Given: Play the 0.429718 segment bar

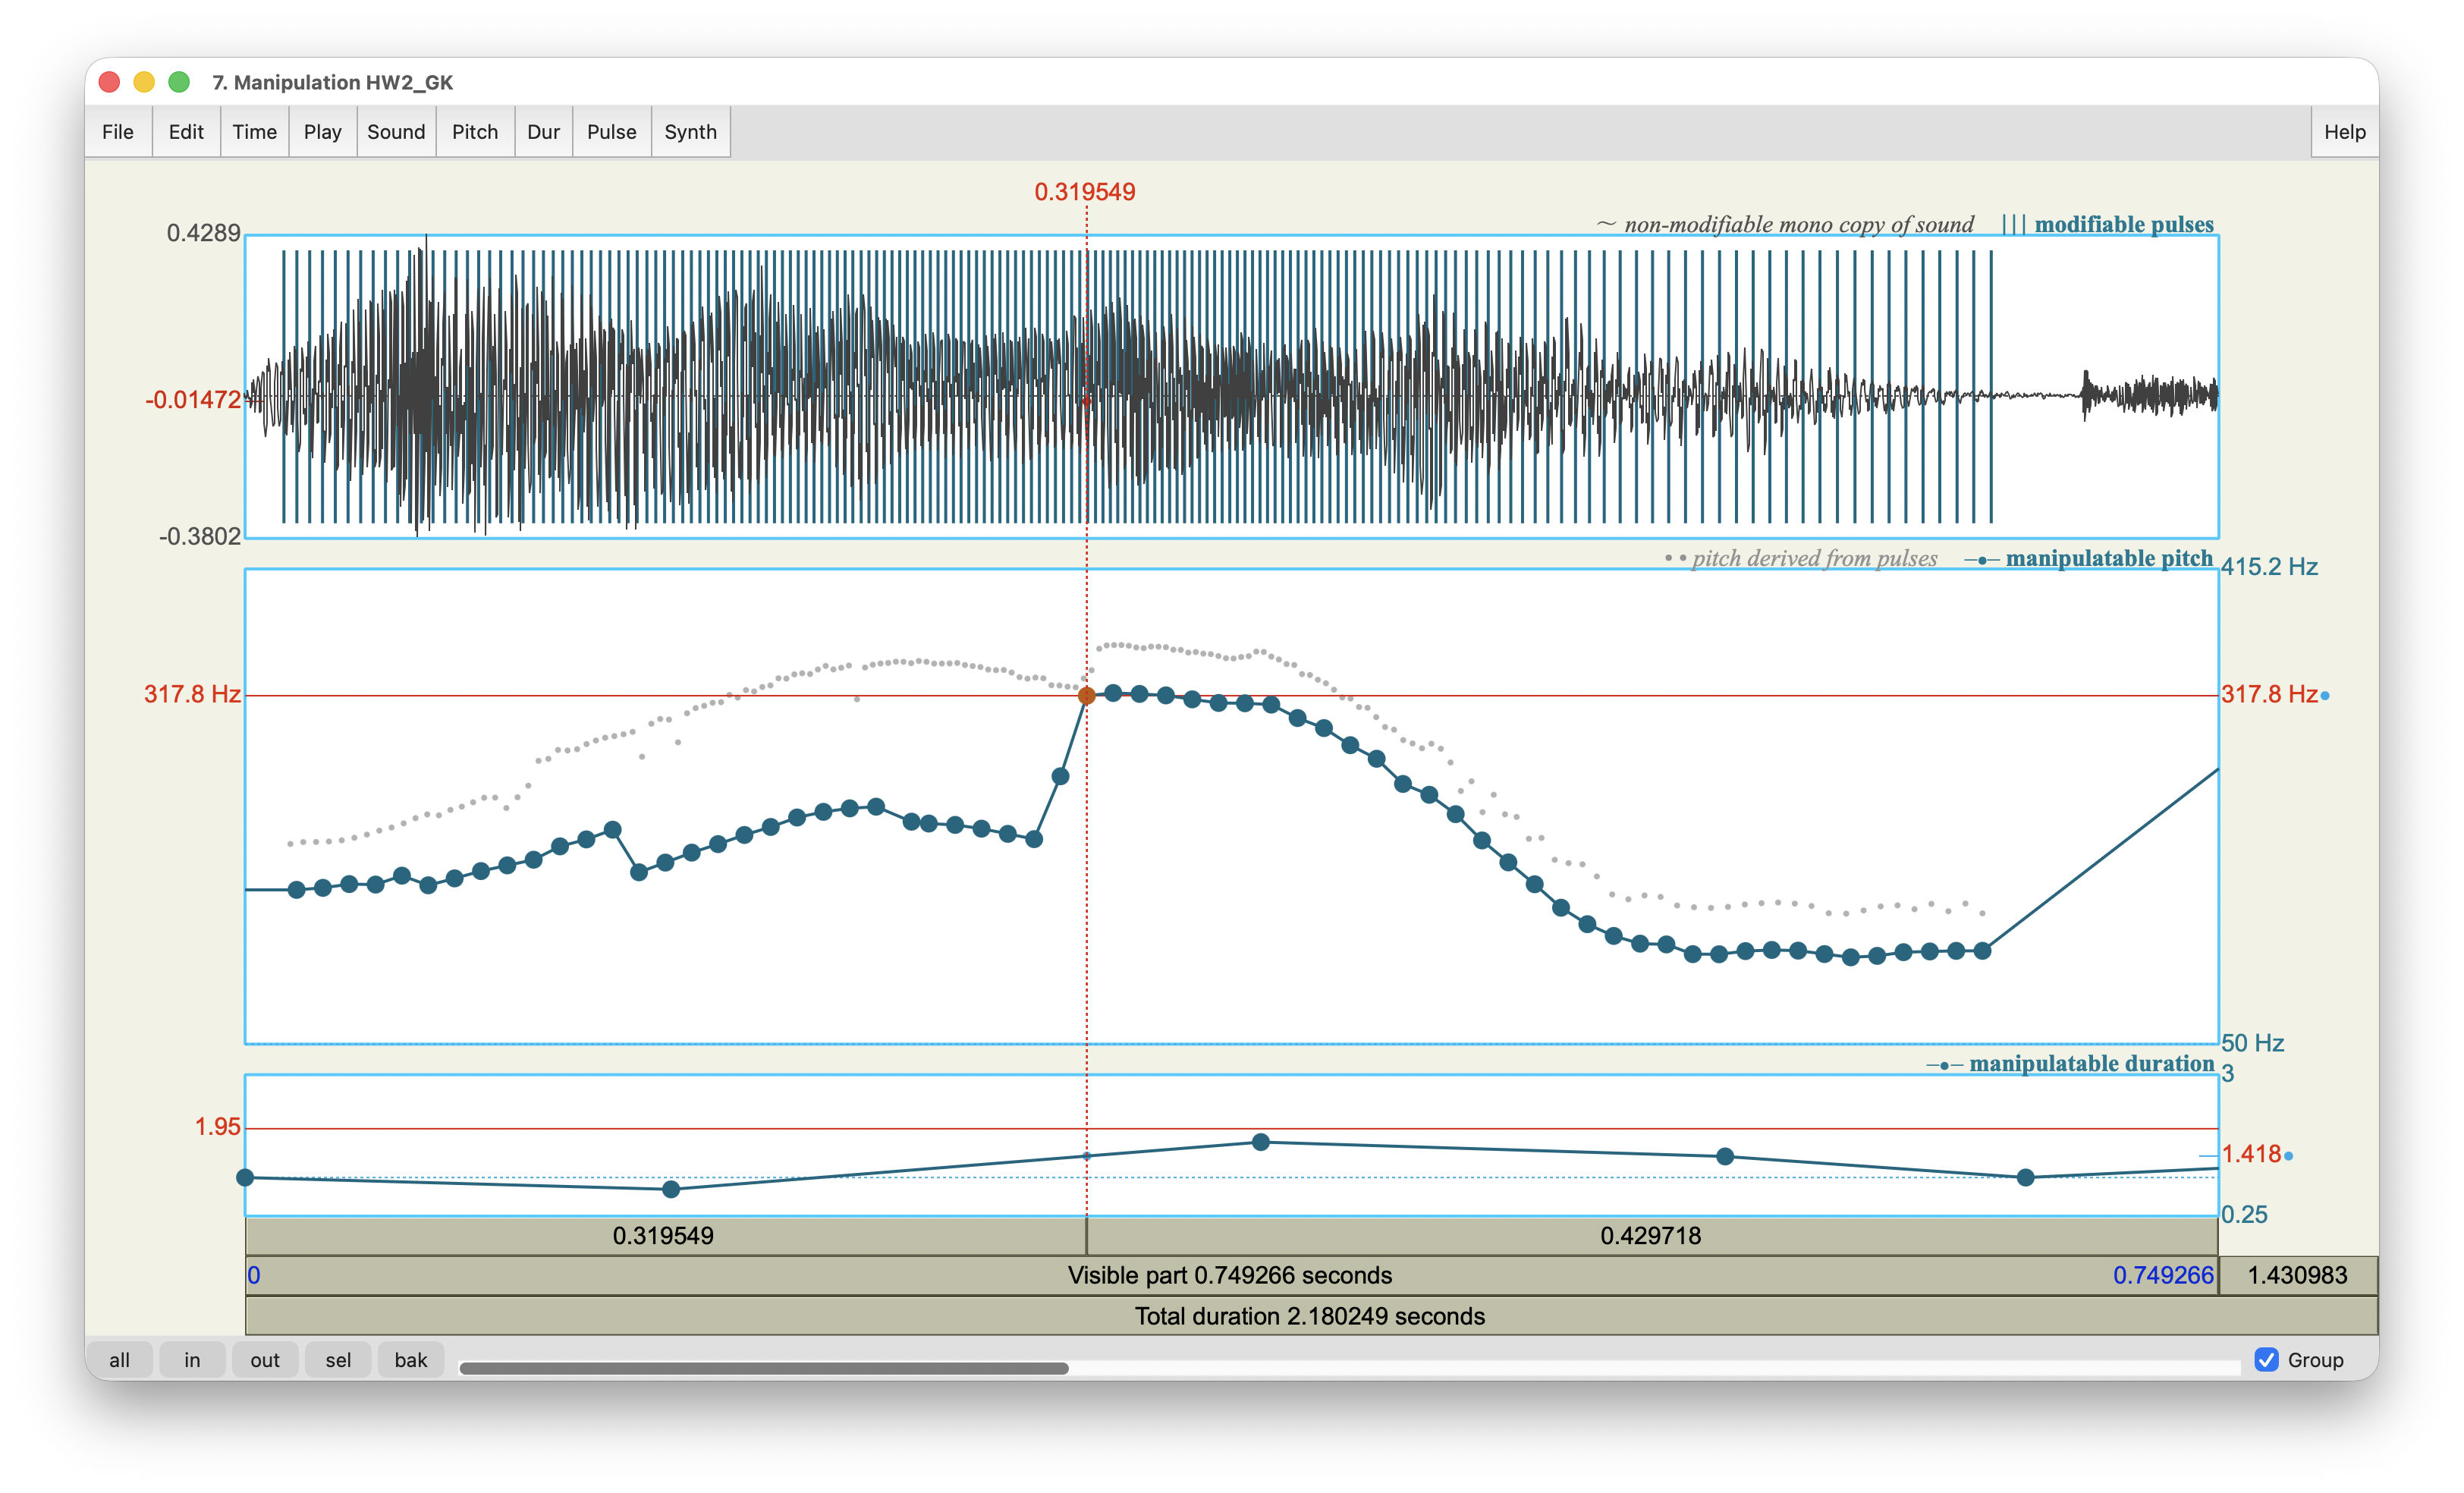Looking at the screenshot, I should pyautogui.click(x=1650, y=1236).
